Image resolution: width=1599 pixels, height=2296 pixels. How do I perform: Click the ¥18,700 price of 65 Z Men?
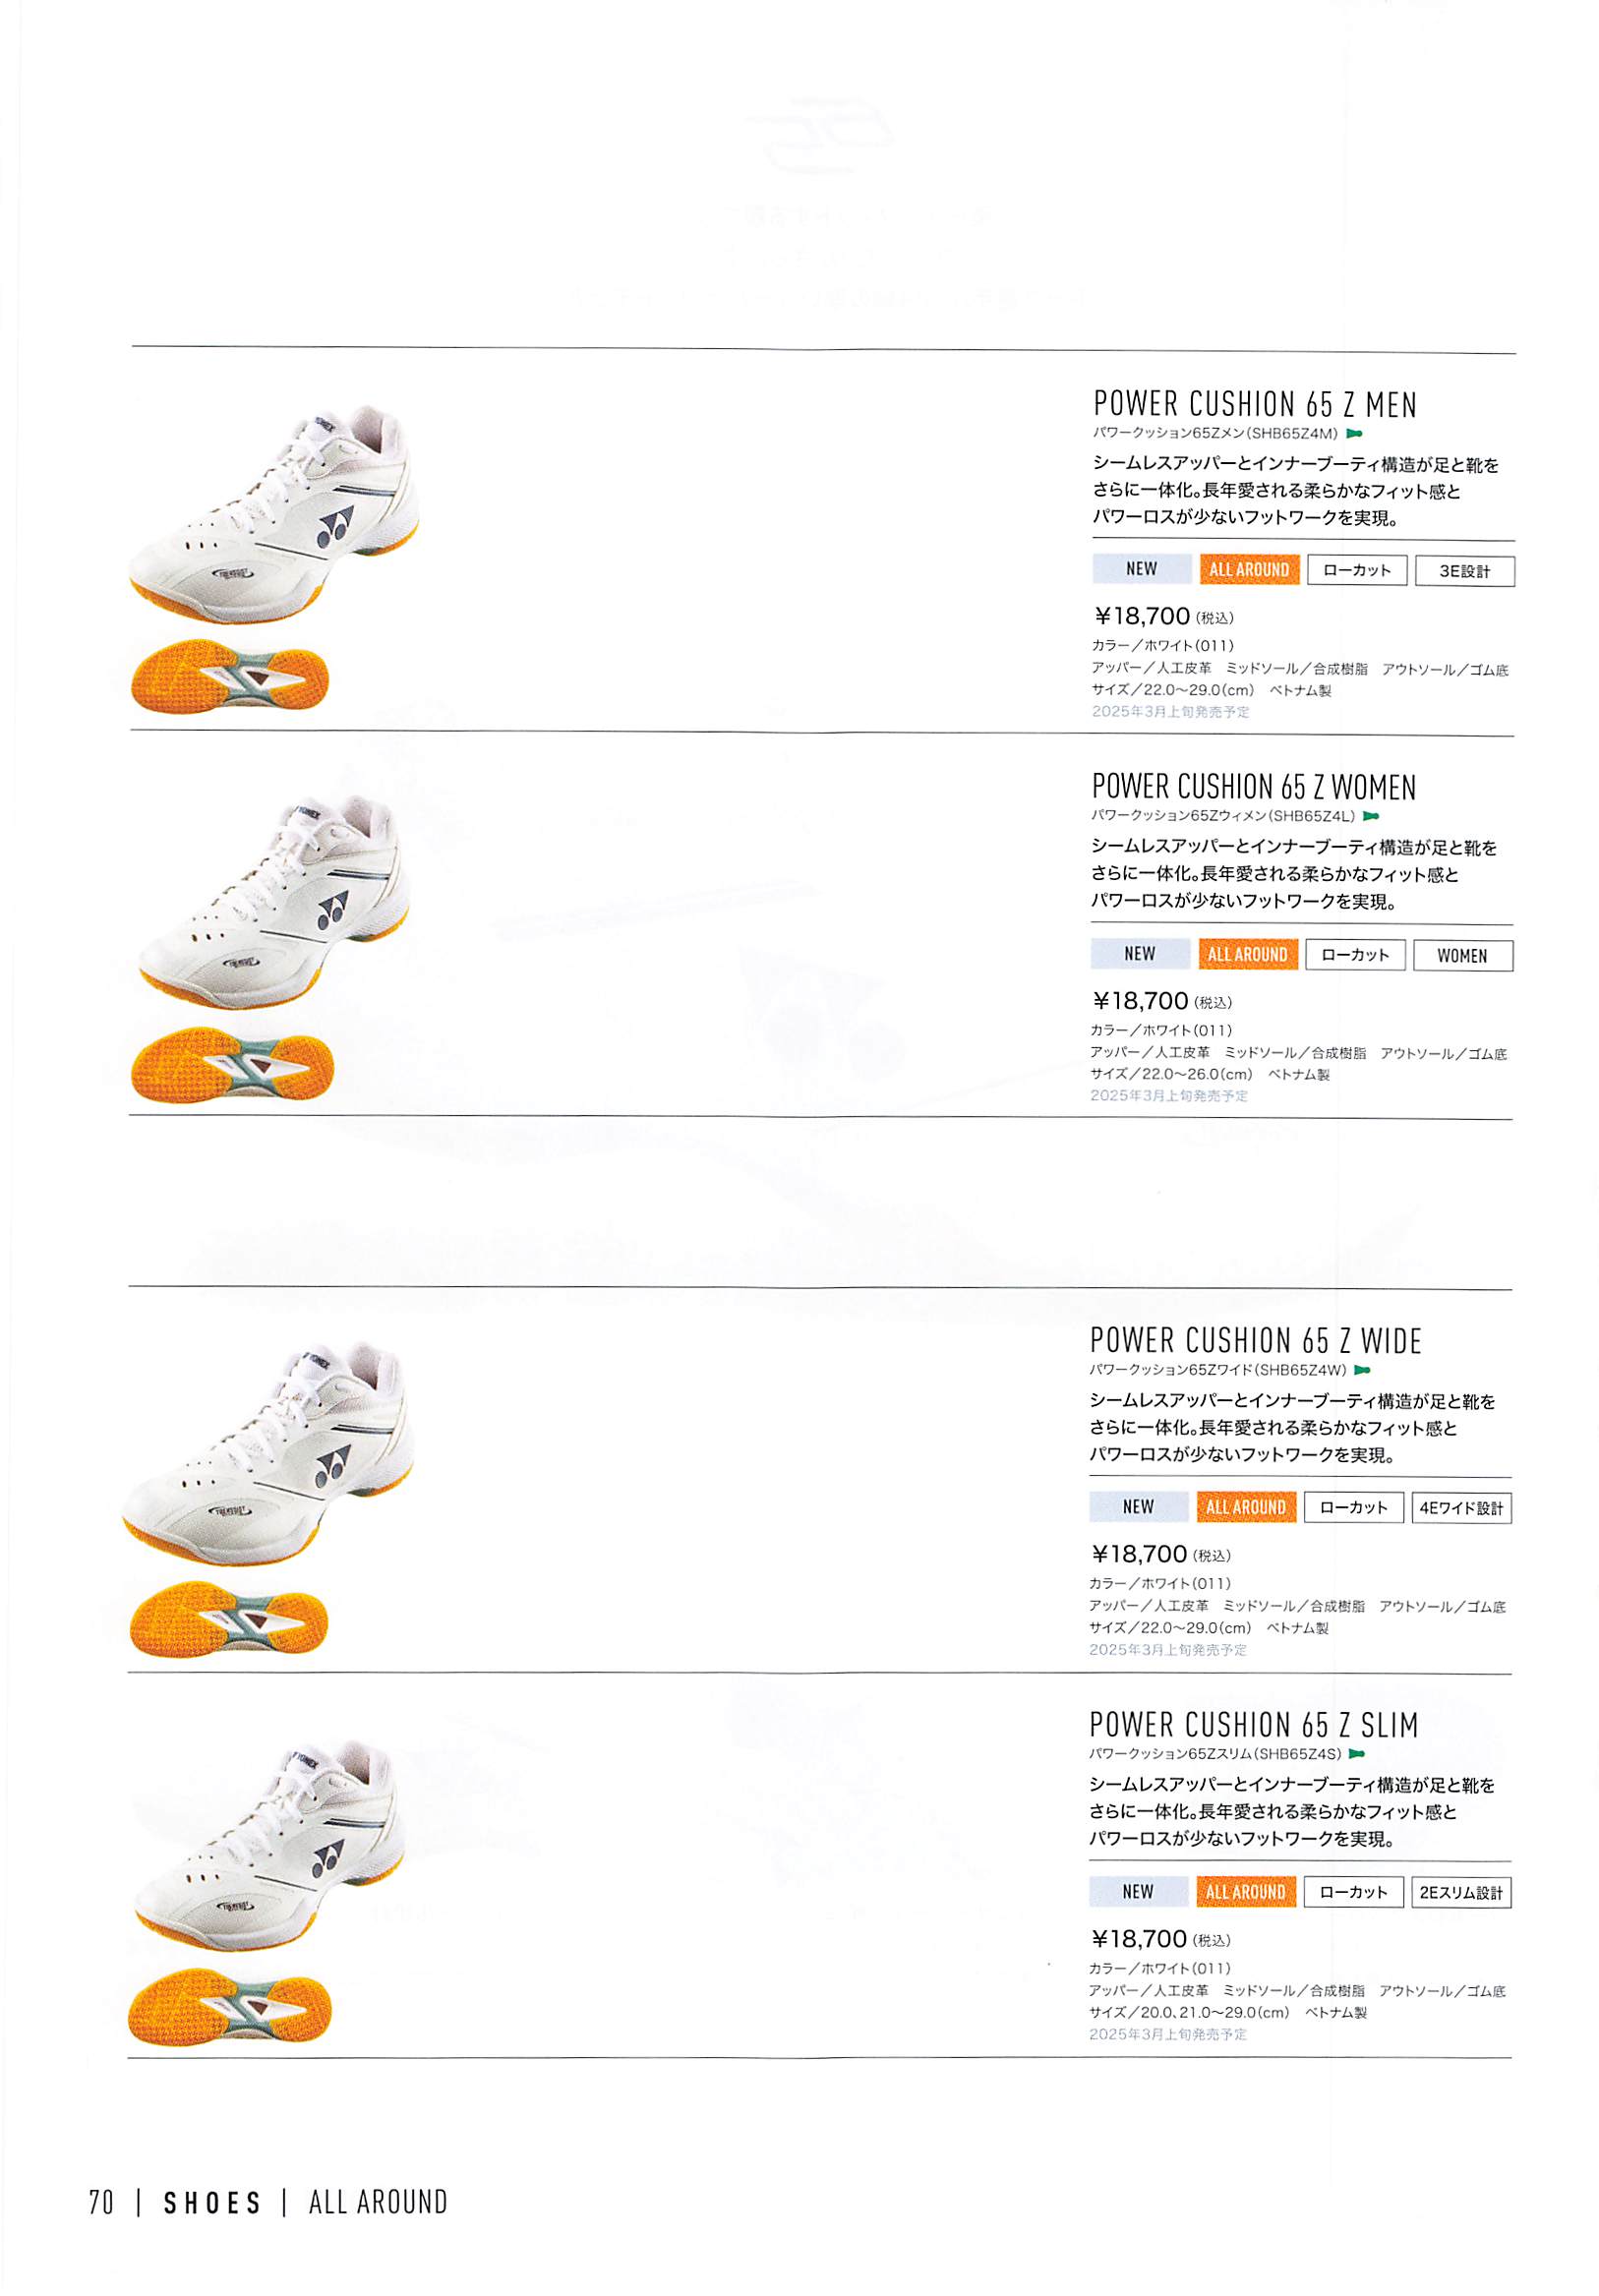point(1141,616)
